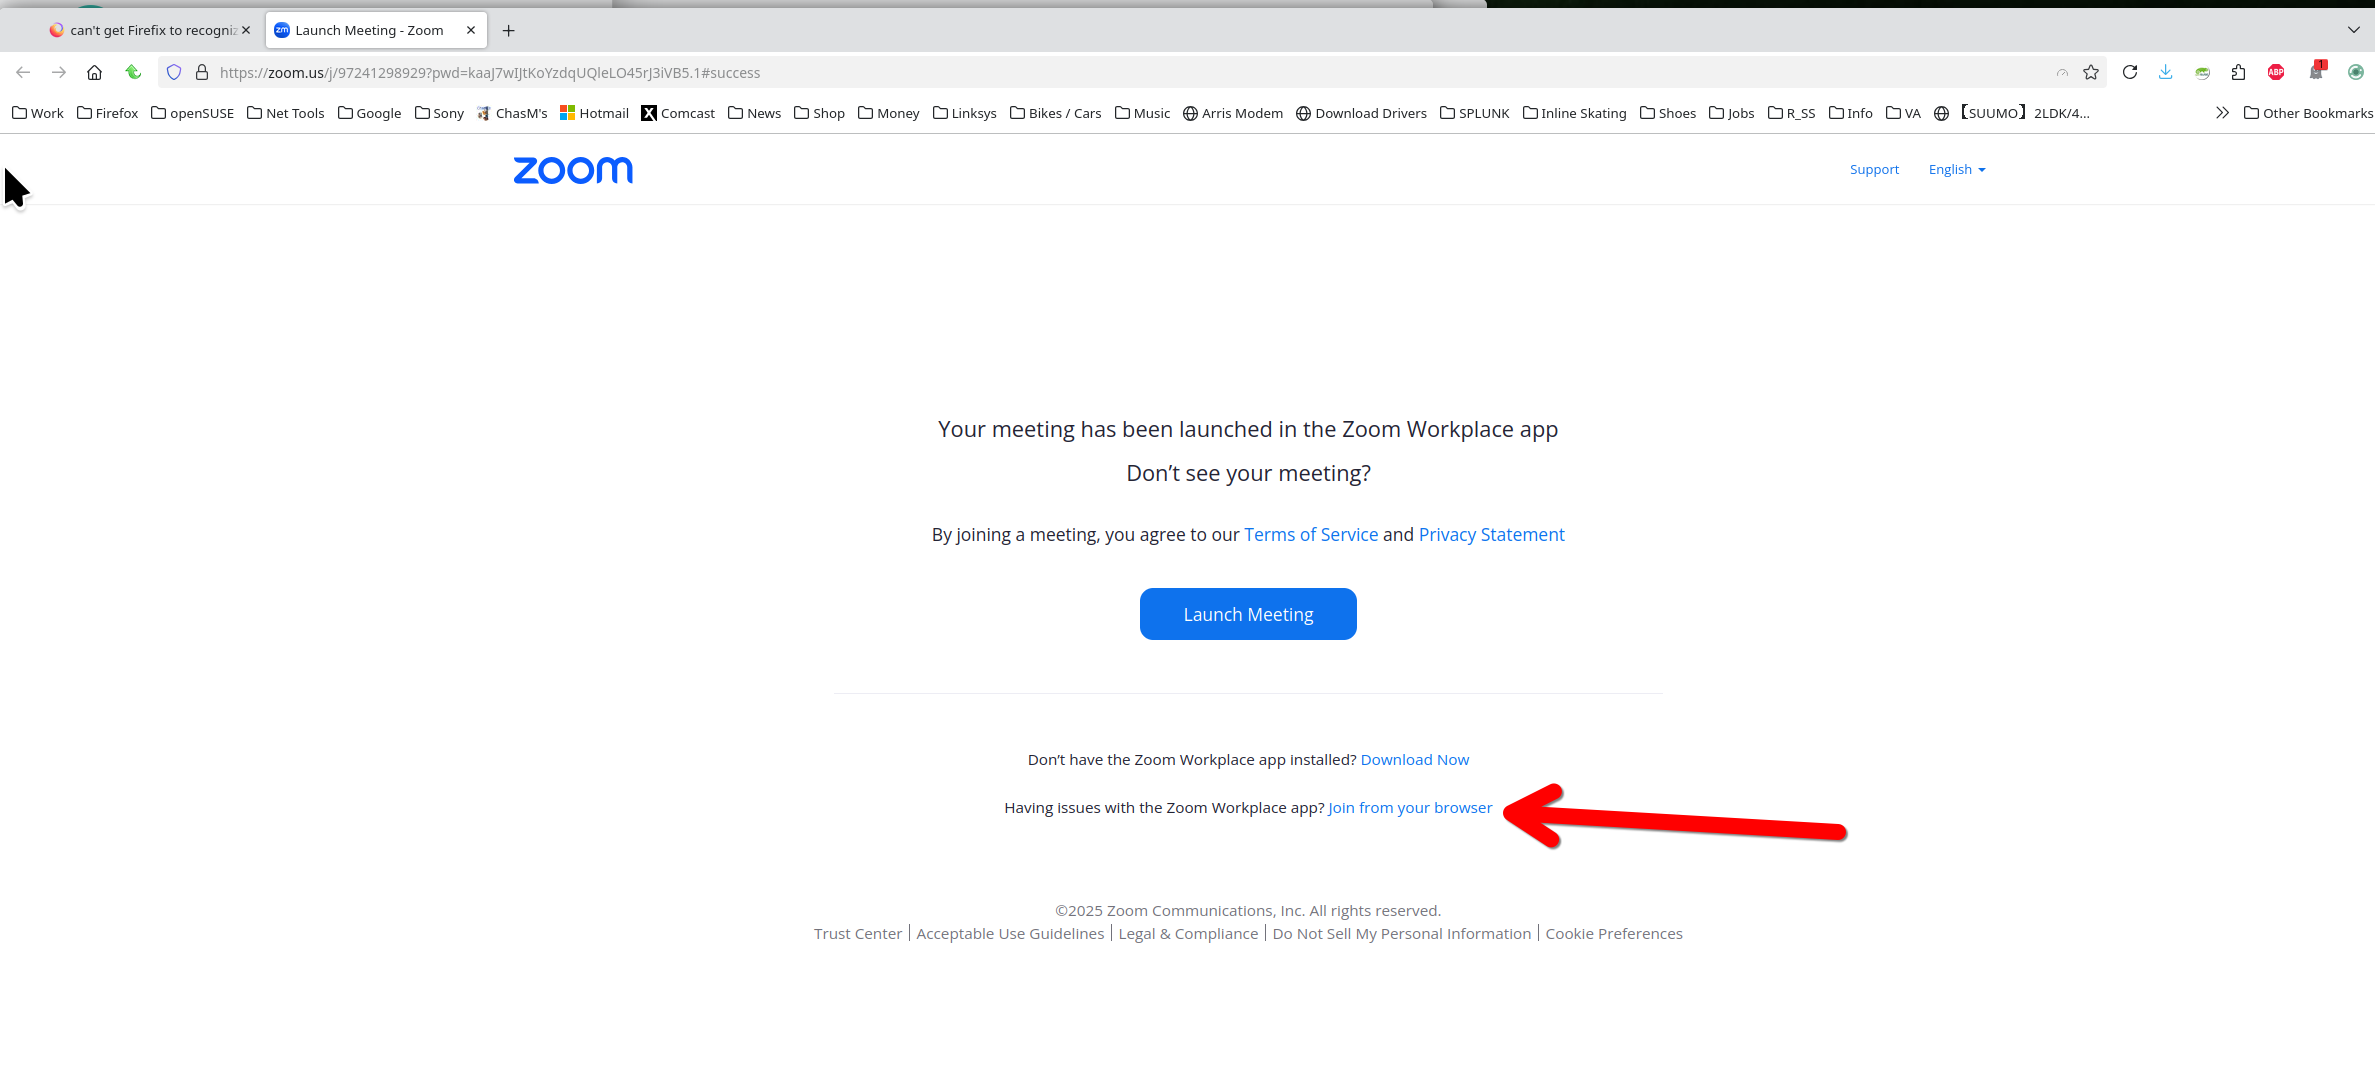Expand the openSUSE bookmarks folder
Screen dimensions: 2375x1074
[192, 113]
